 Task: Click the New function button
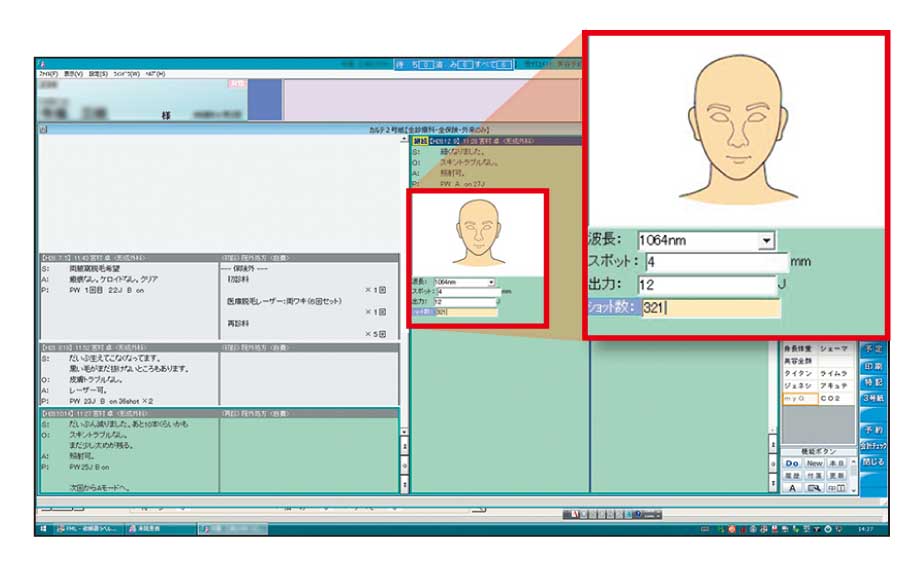coord(814,463)
